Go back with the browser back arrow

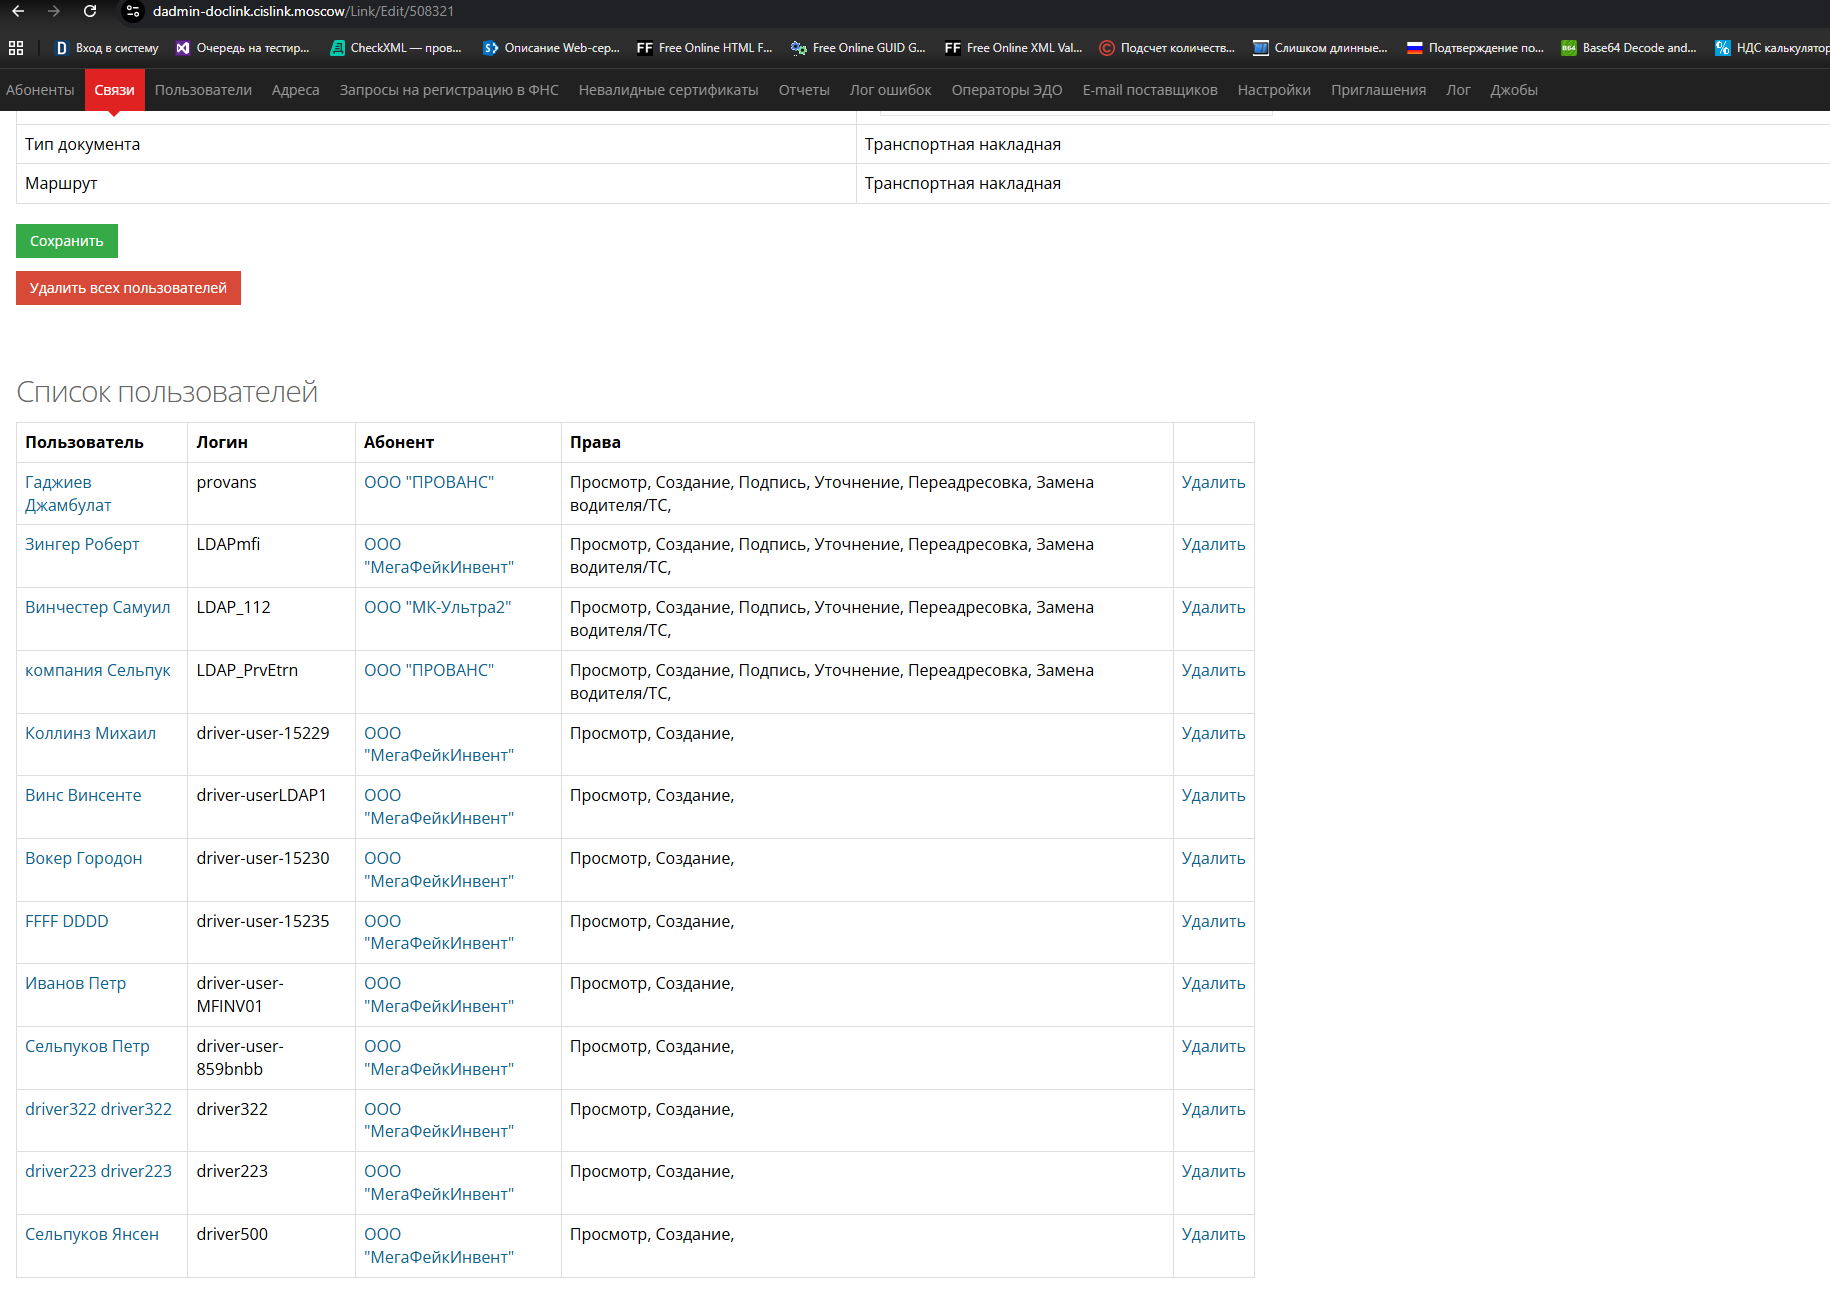18,11
